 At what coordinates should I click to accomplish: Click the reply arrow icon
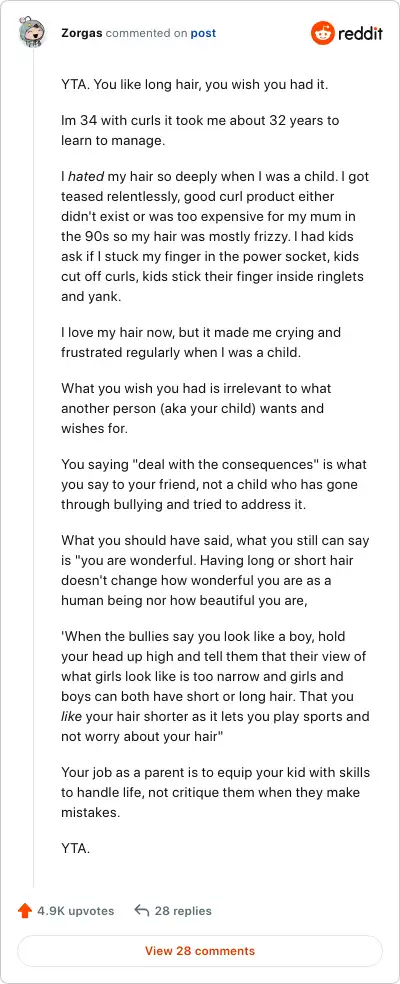tap(142, 911)
